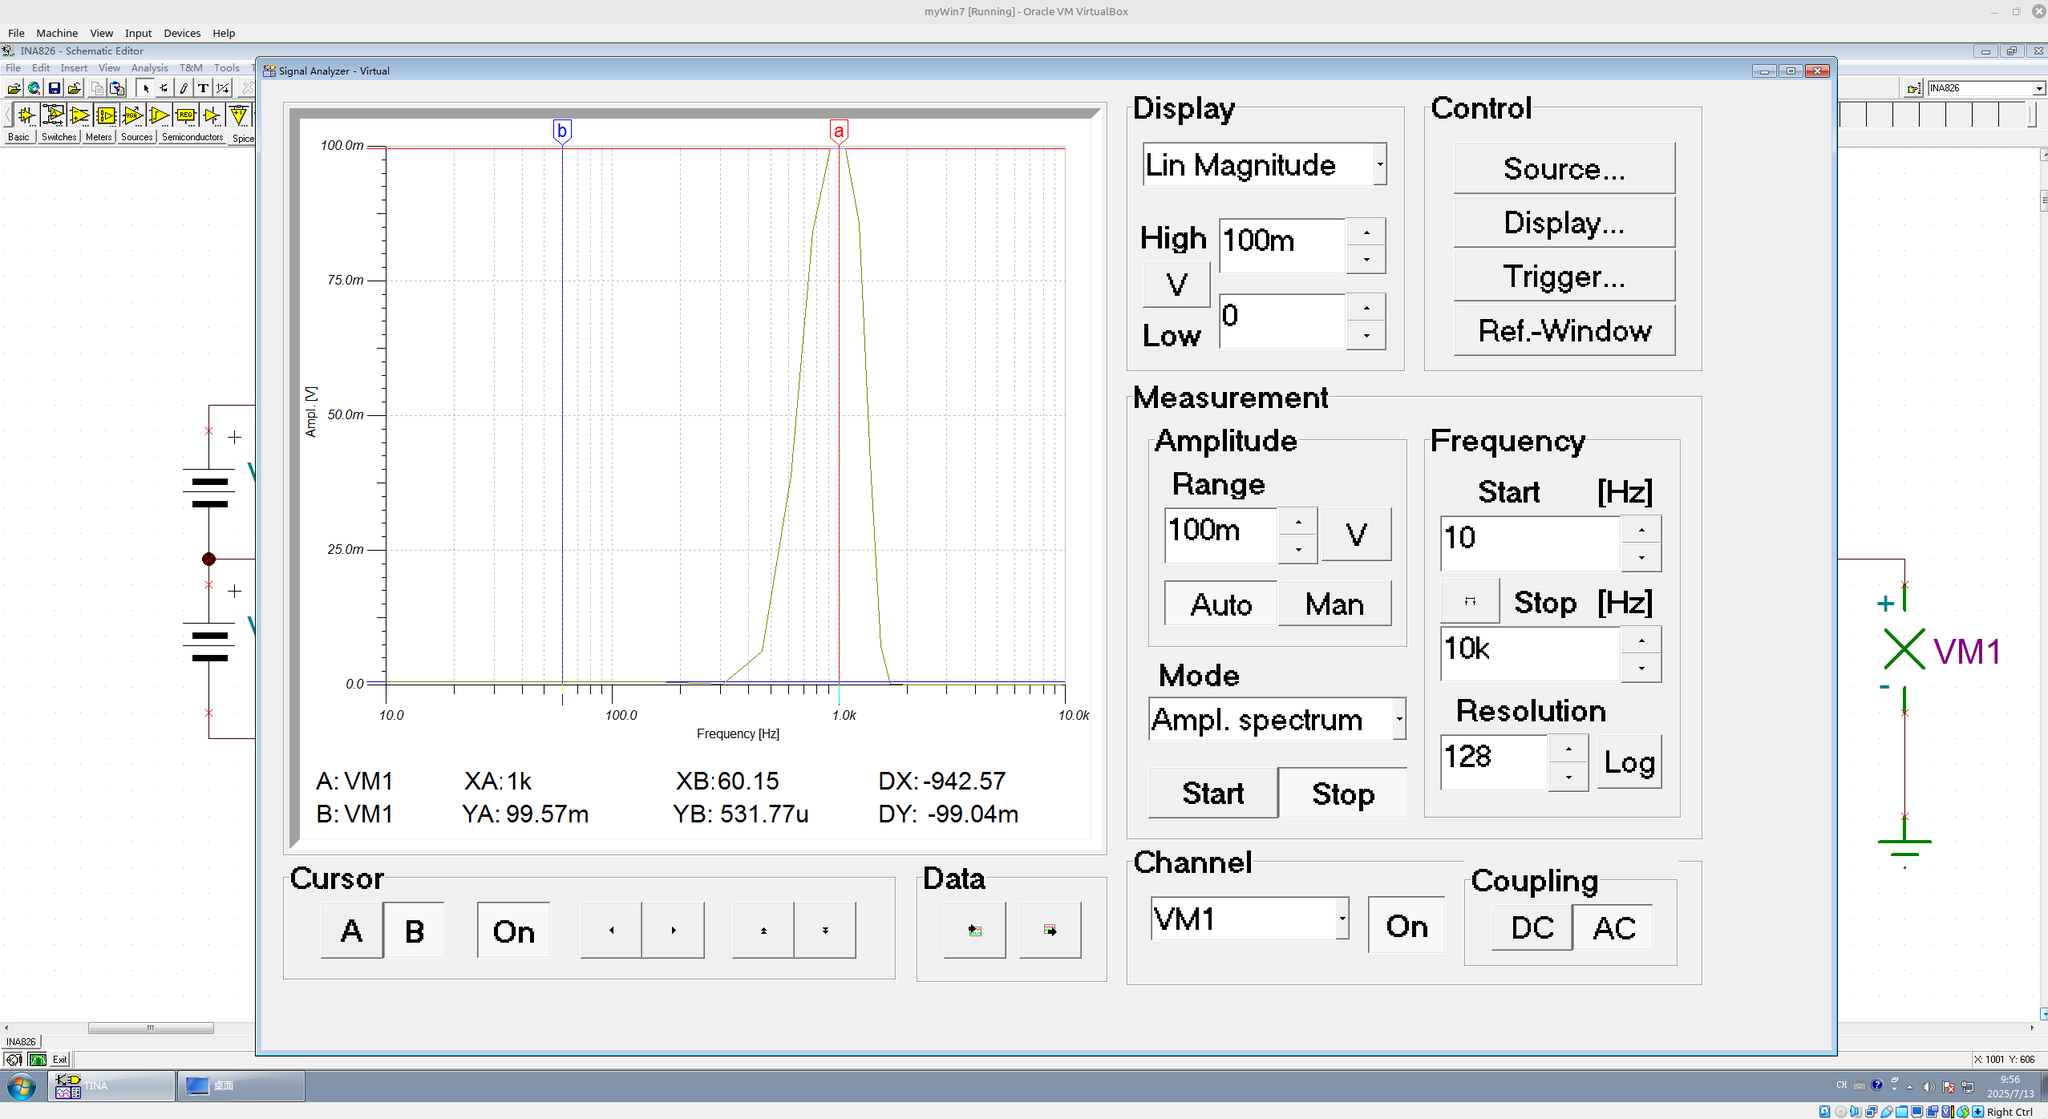Save the schematic with the disk icon
The width and height of the screenshot is (2048, 1119).
click(x=54, y=88)
